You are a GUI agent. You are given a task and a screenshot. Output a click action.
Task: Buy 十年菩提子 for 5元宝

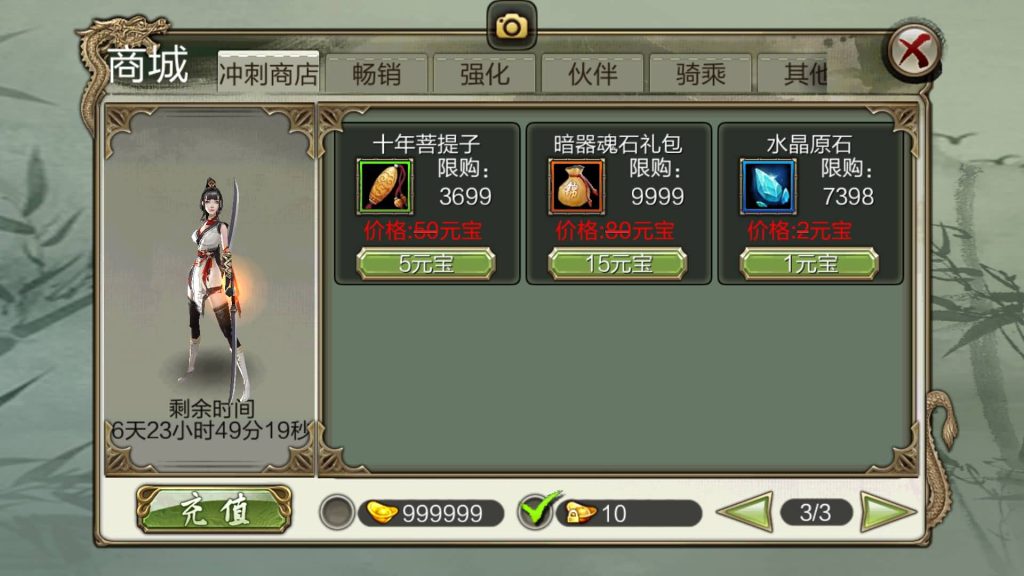coord(426,264)
